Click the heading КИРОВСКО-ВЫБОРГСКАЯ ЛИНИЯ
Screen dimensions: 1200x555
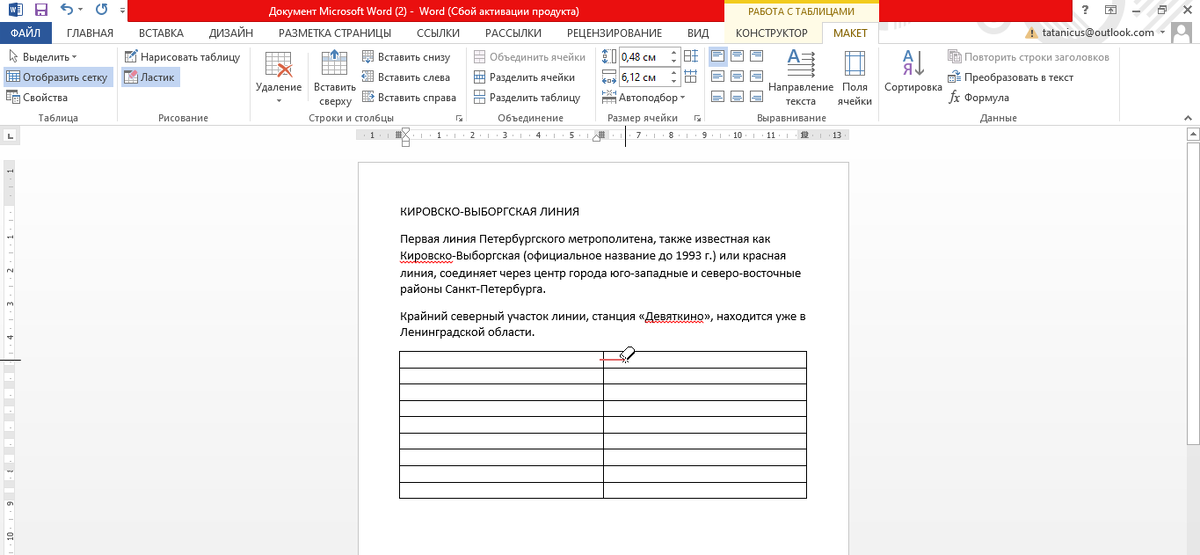point(489,212)
